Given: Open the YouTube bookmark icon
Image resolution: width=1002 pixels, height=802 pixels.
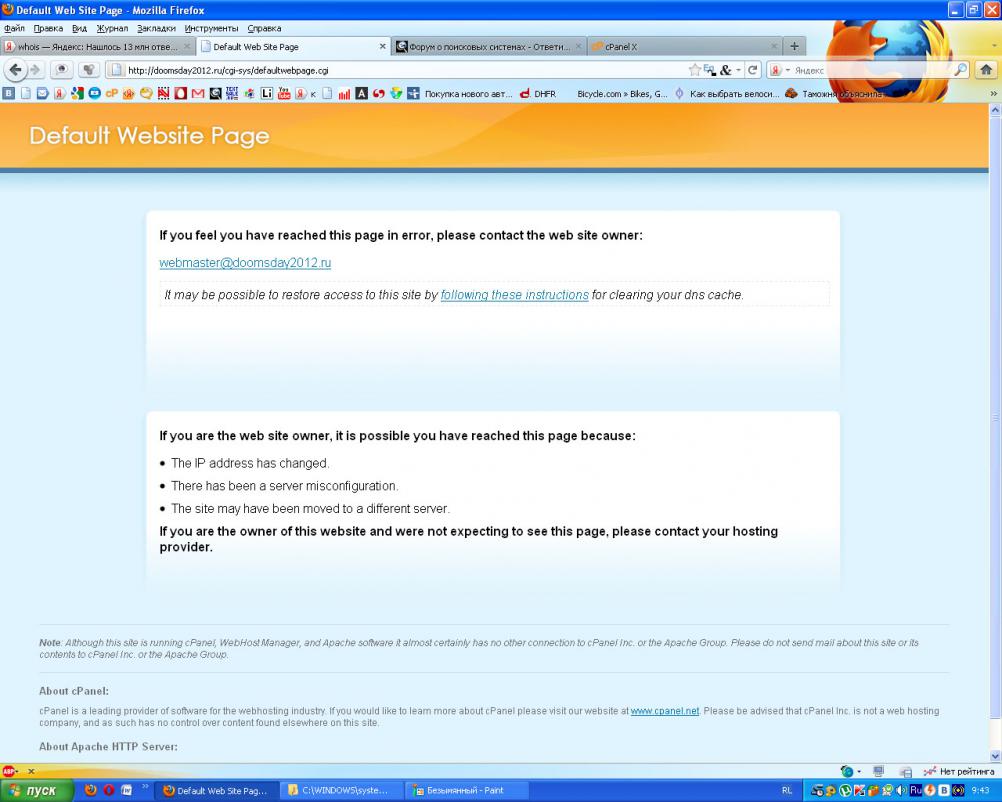Looking at the screenshot, I should point(284,93).
